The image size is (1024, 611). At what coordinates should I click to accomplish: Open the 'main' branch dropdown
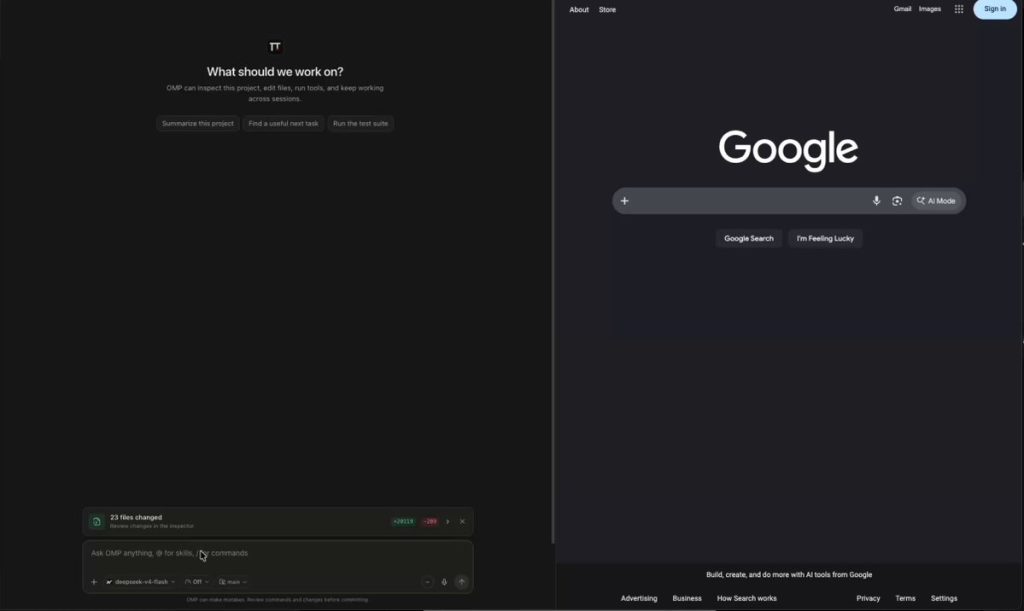tap(233, 582)
